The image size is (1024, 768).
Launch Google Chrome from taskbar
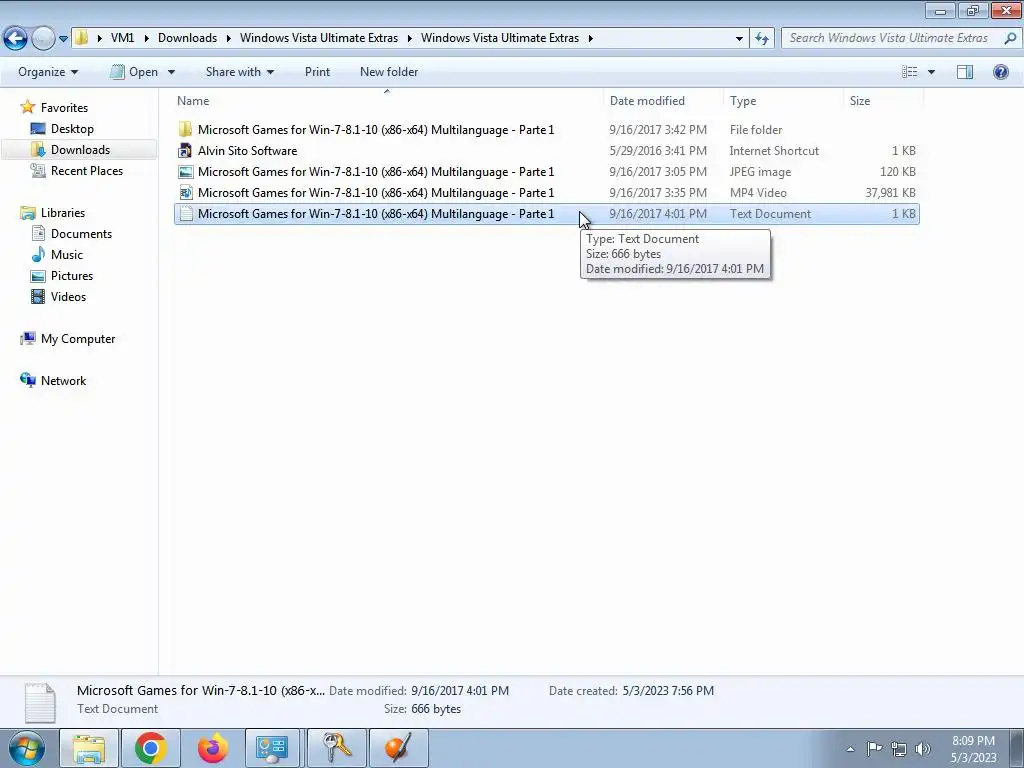151,748
